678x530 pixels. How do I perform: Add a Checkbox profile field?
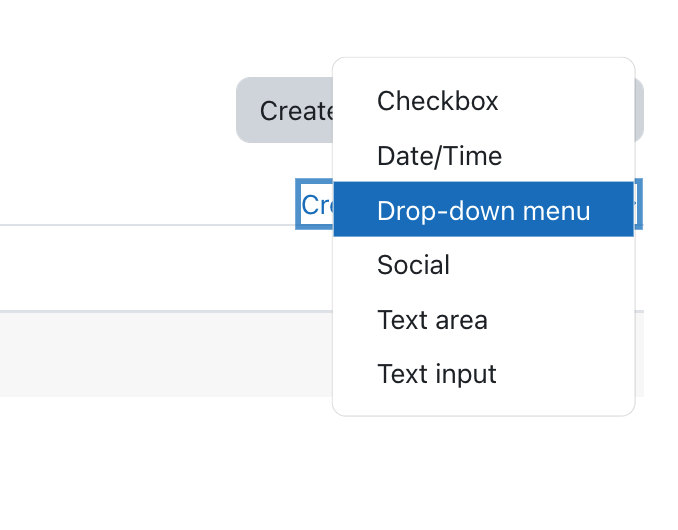(483, 101)
